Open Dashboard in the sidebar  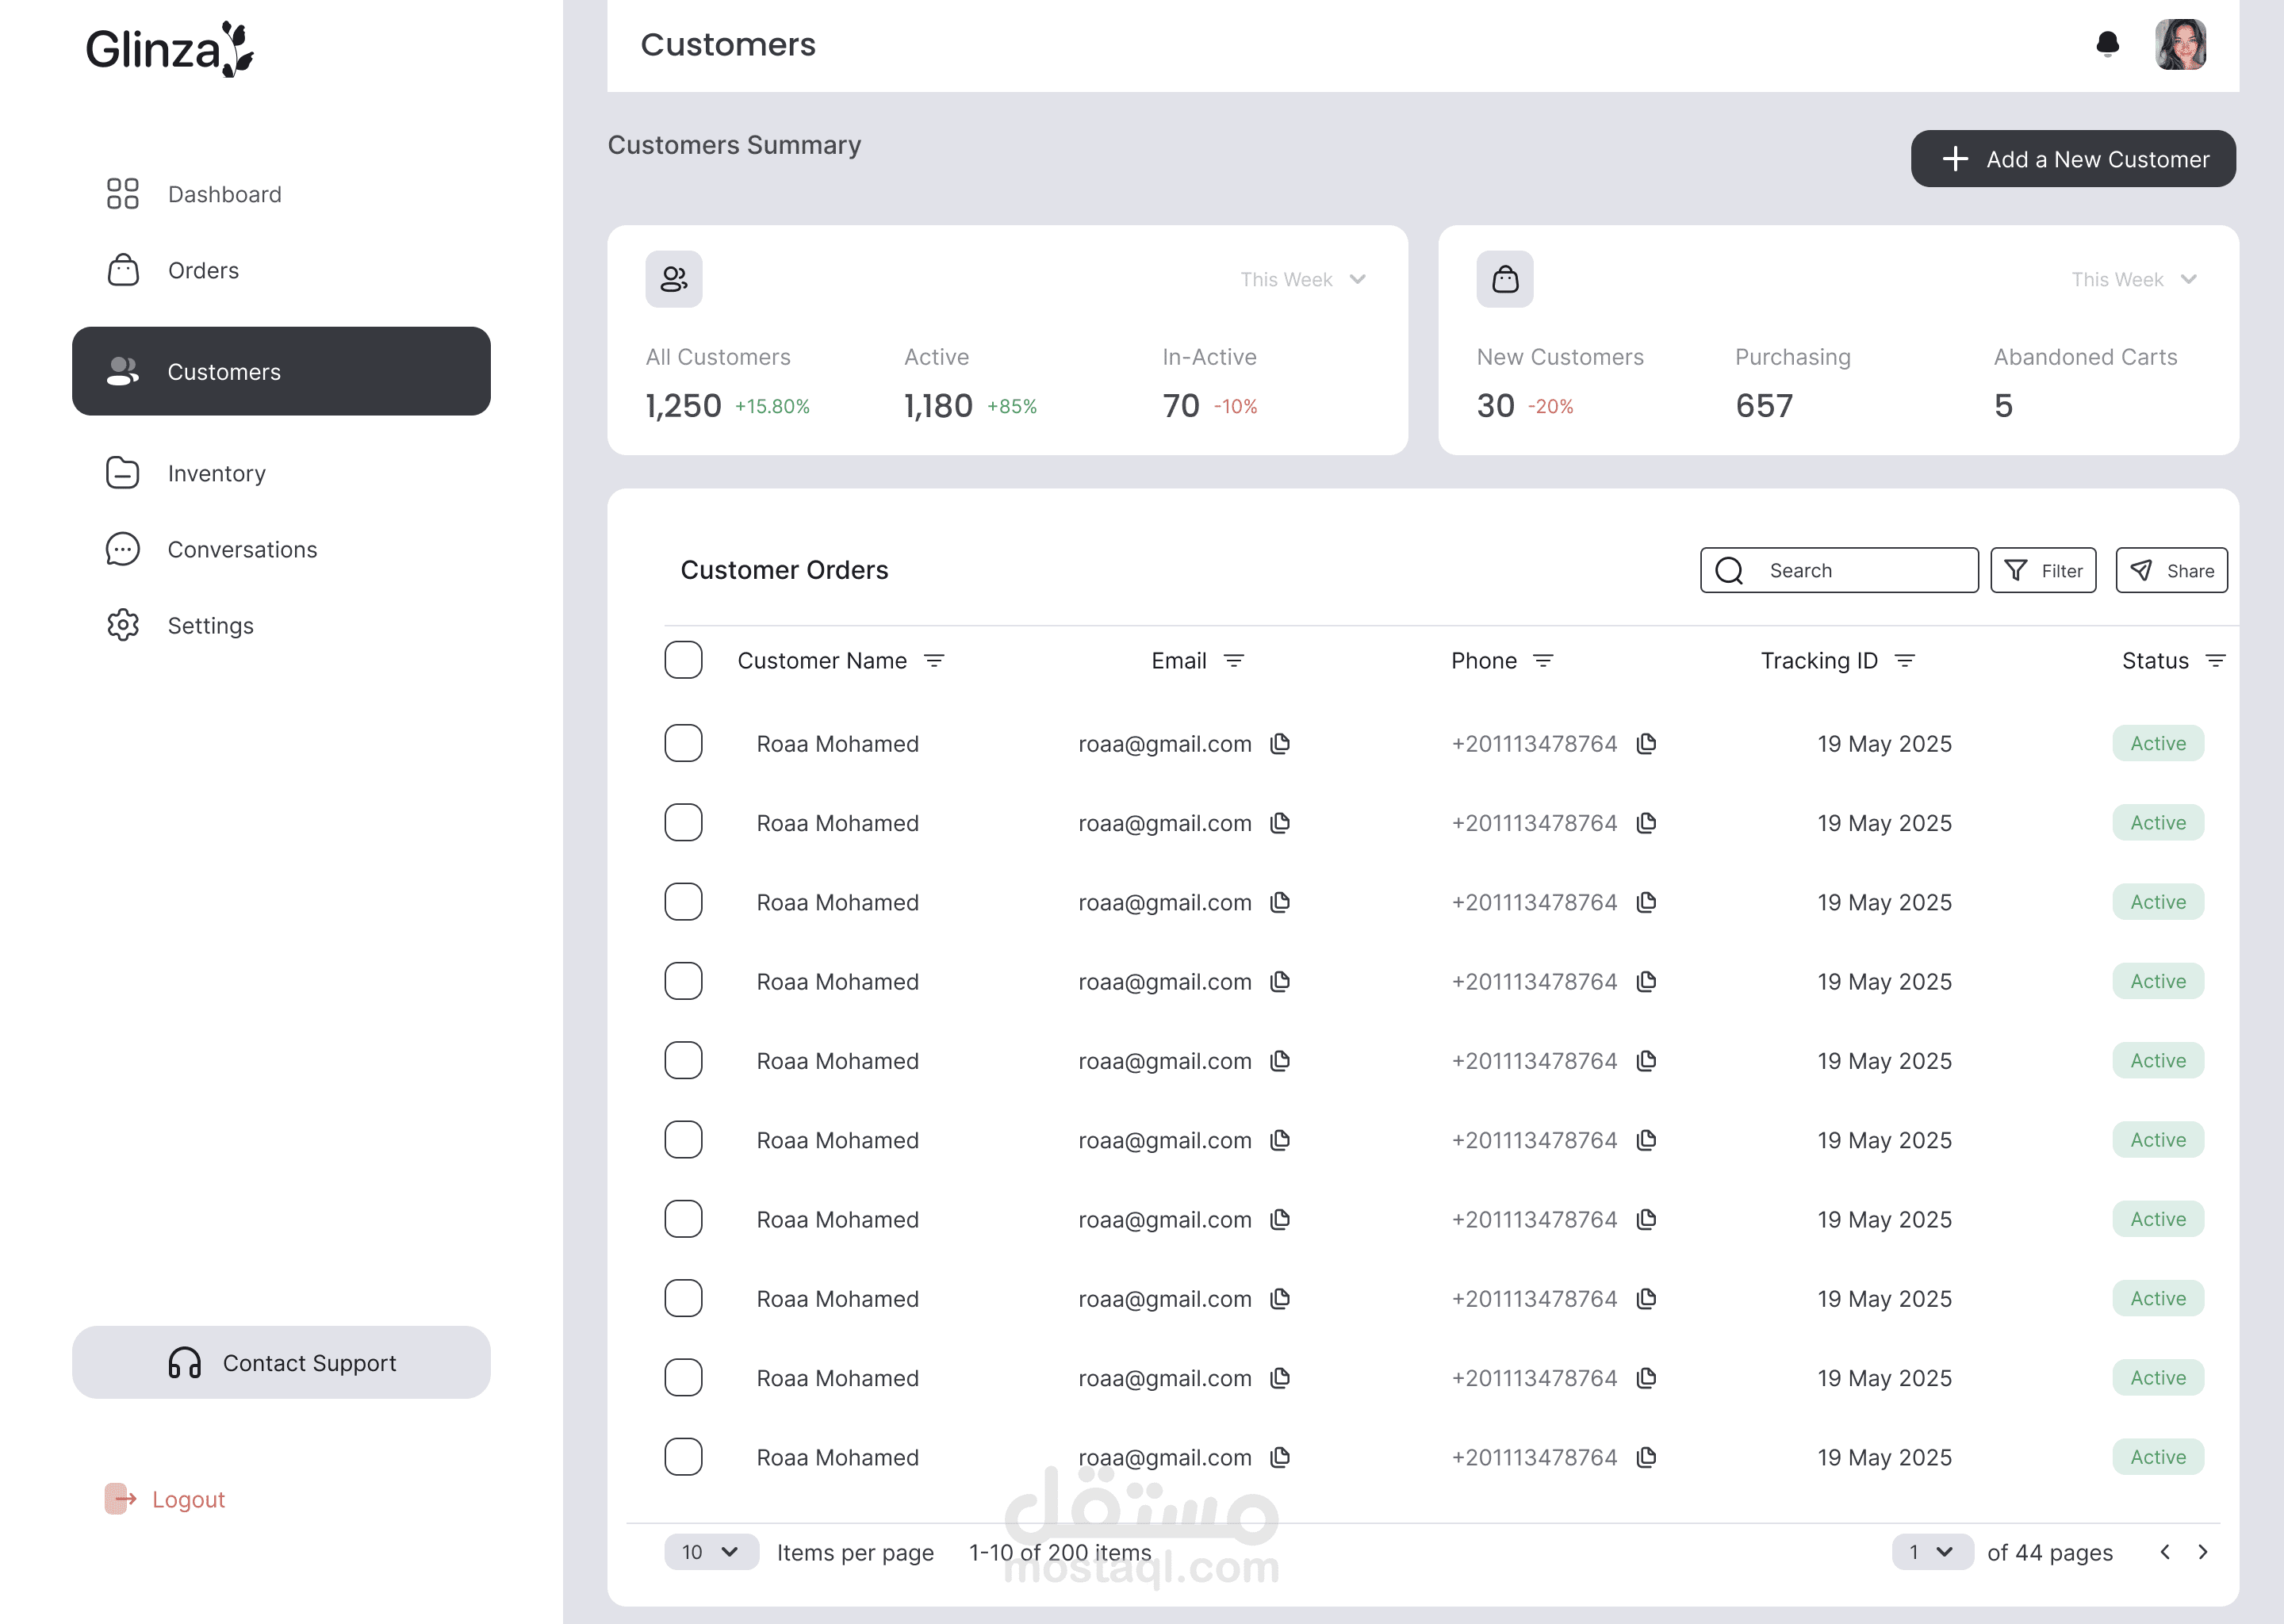(195, 194)
